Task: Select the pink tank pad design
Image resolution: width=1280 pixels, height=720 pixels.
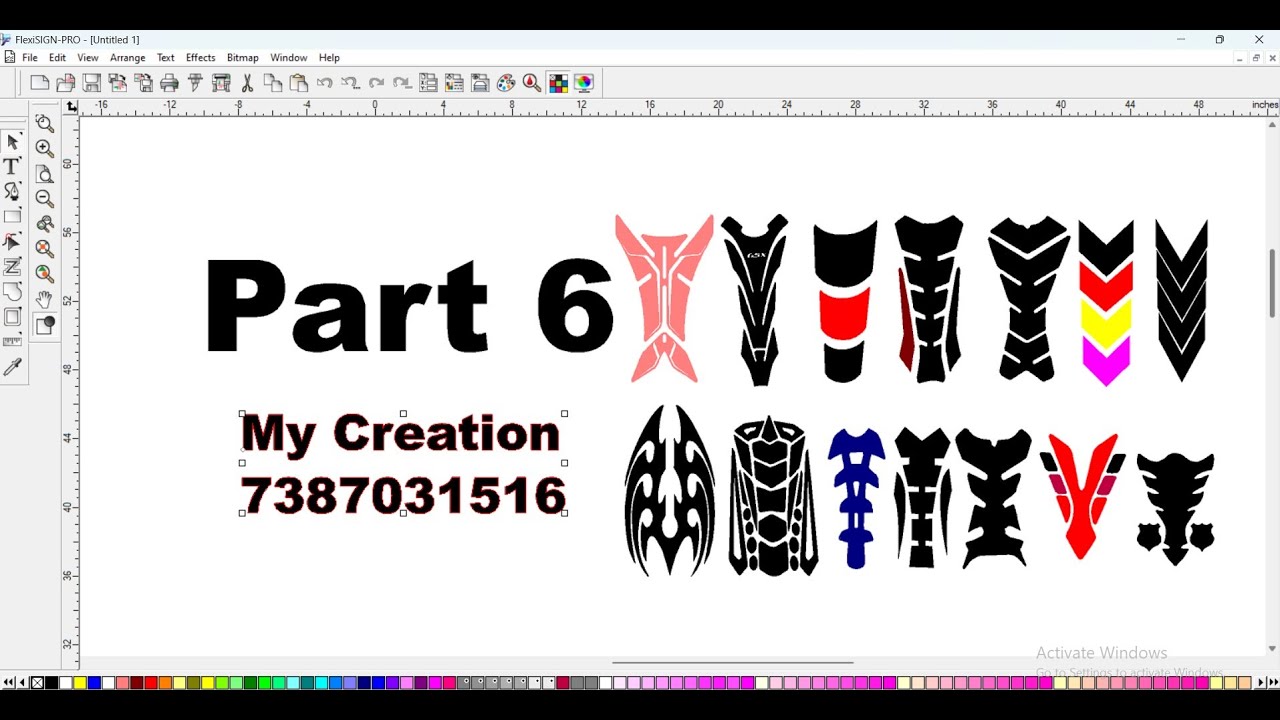Action: [x=664, y=298]
